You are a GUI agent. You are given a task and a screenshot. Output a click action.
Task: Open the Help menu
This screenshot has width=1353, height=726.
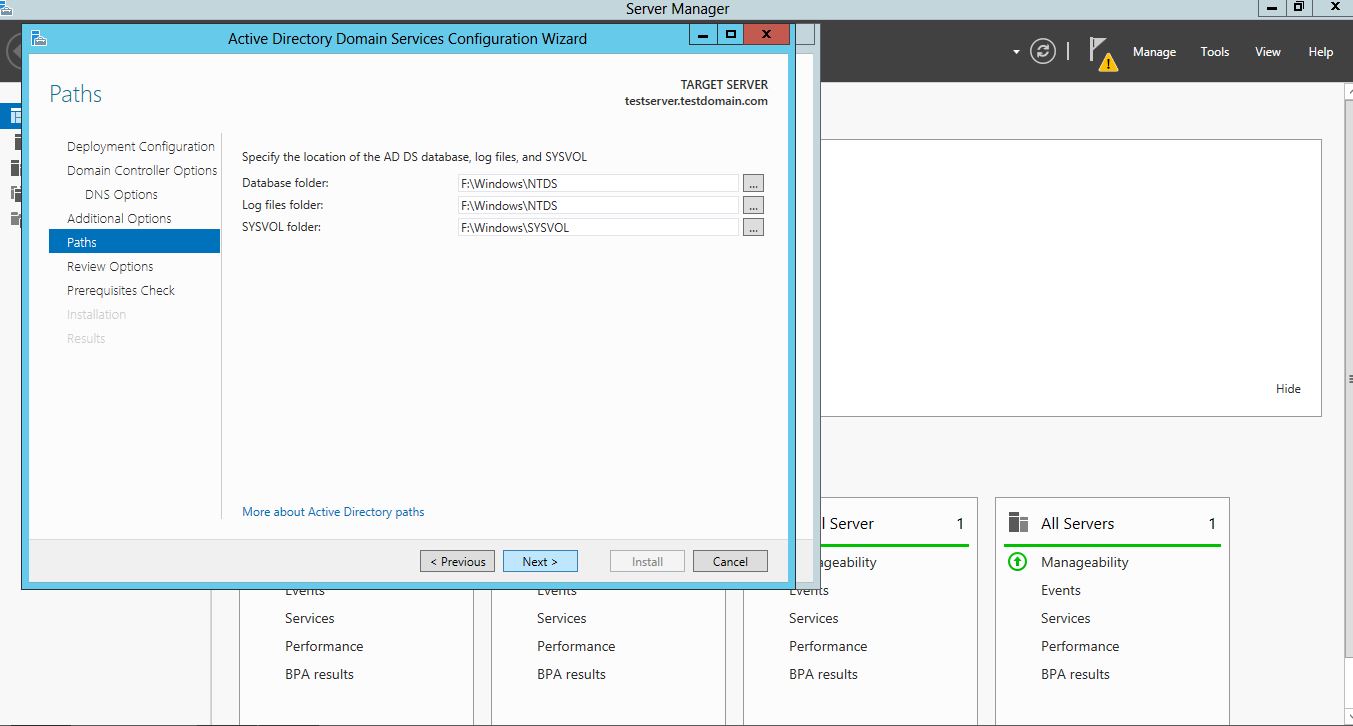pos(1321,52)
